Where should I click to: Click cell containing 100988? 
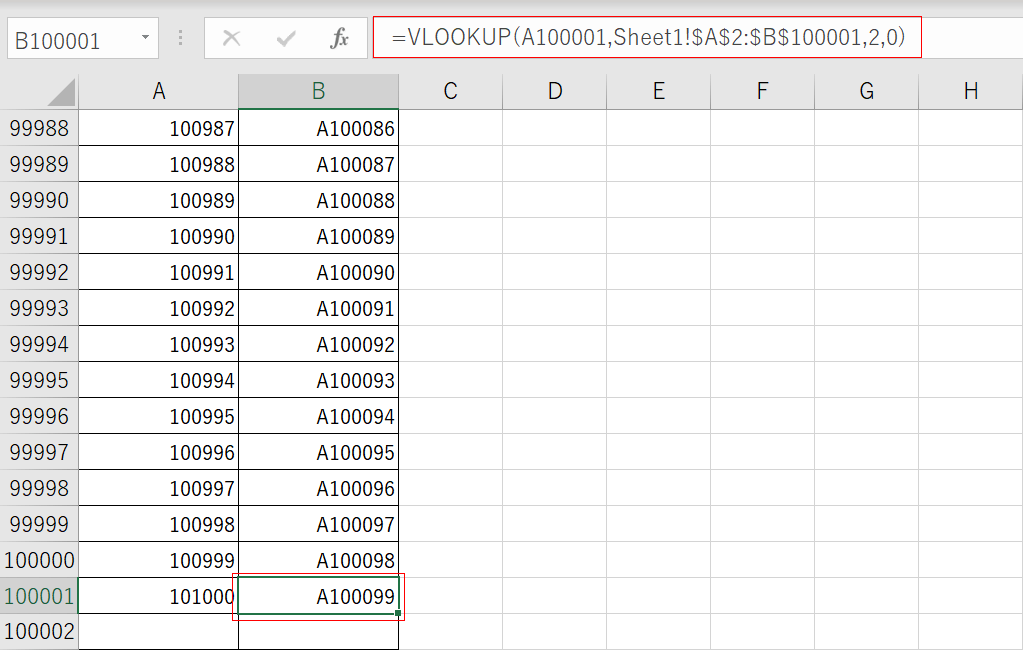(x=159, y=164)
